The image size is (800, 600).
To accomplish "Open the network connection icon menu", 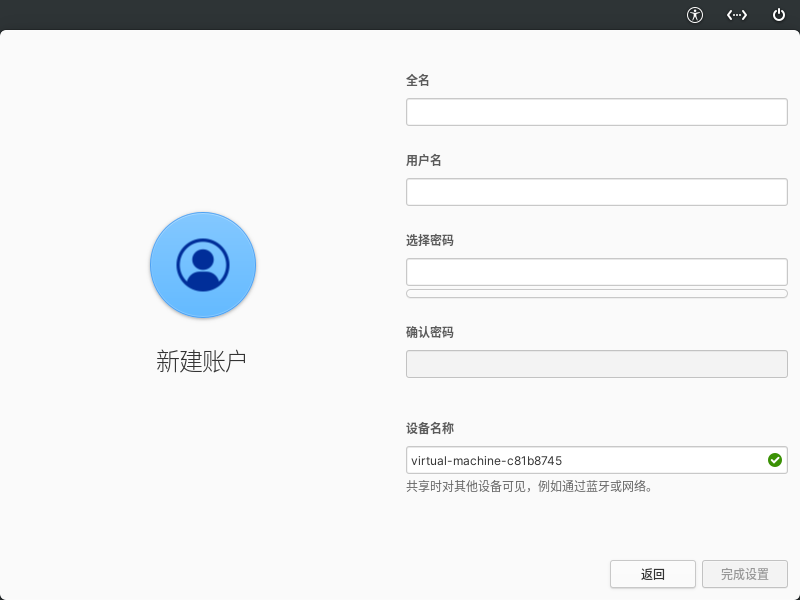I will tap(737, 15).
